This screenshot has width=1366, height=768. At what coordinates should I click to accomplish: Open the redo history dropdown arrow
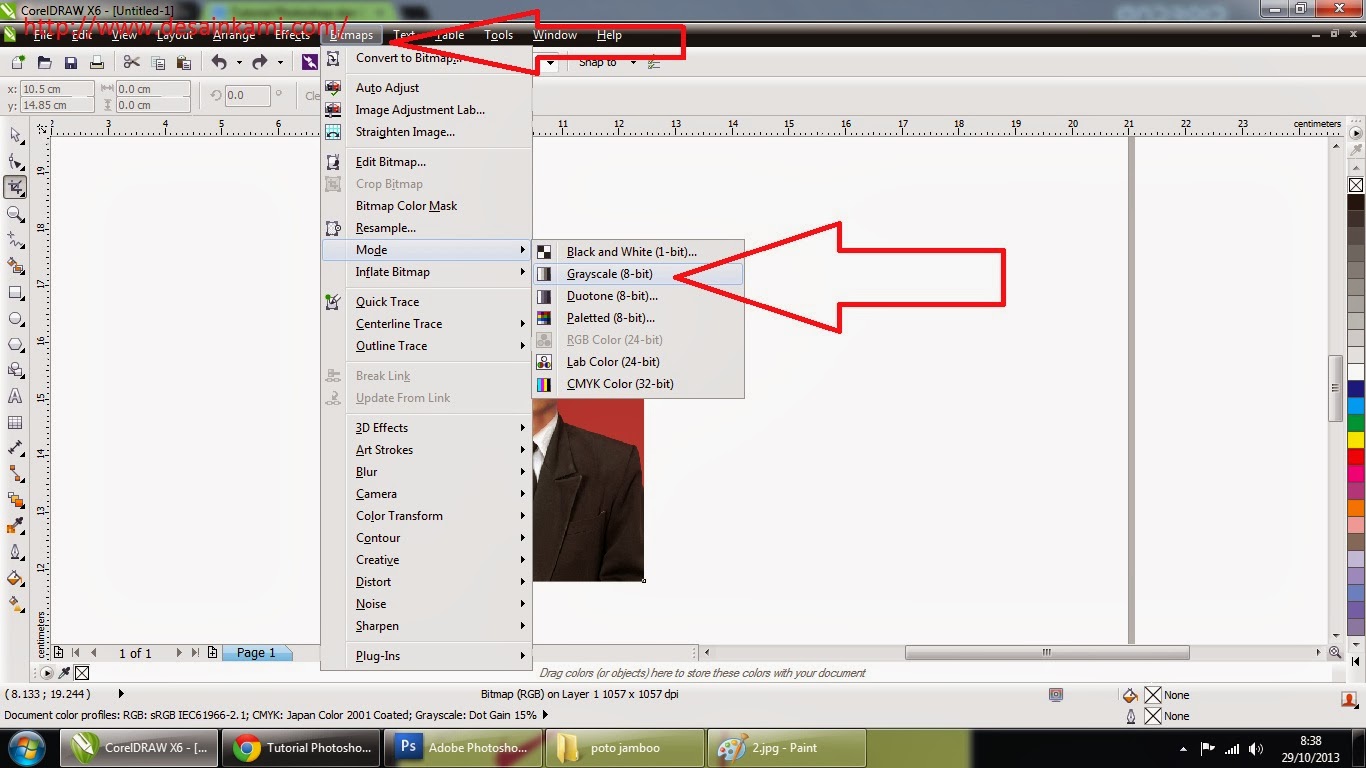[280, 62]
